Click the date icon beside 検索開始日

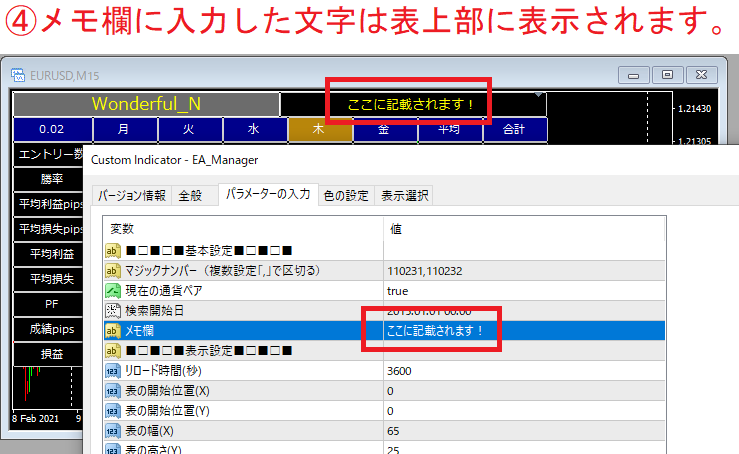113,311
